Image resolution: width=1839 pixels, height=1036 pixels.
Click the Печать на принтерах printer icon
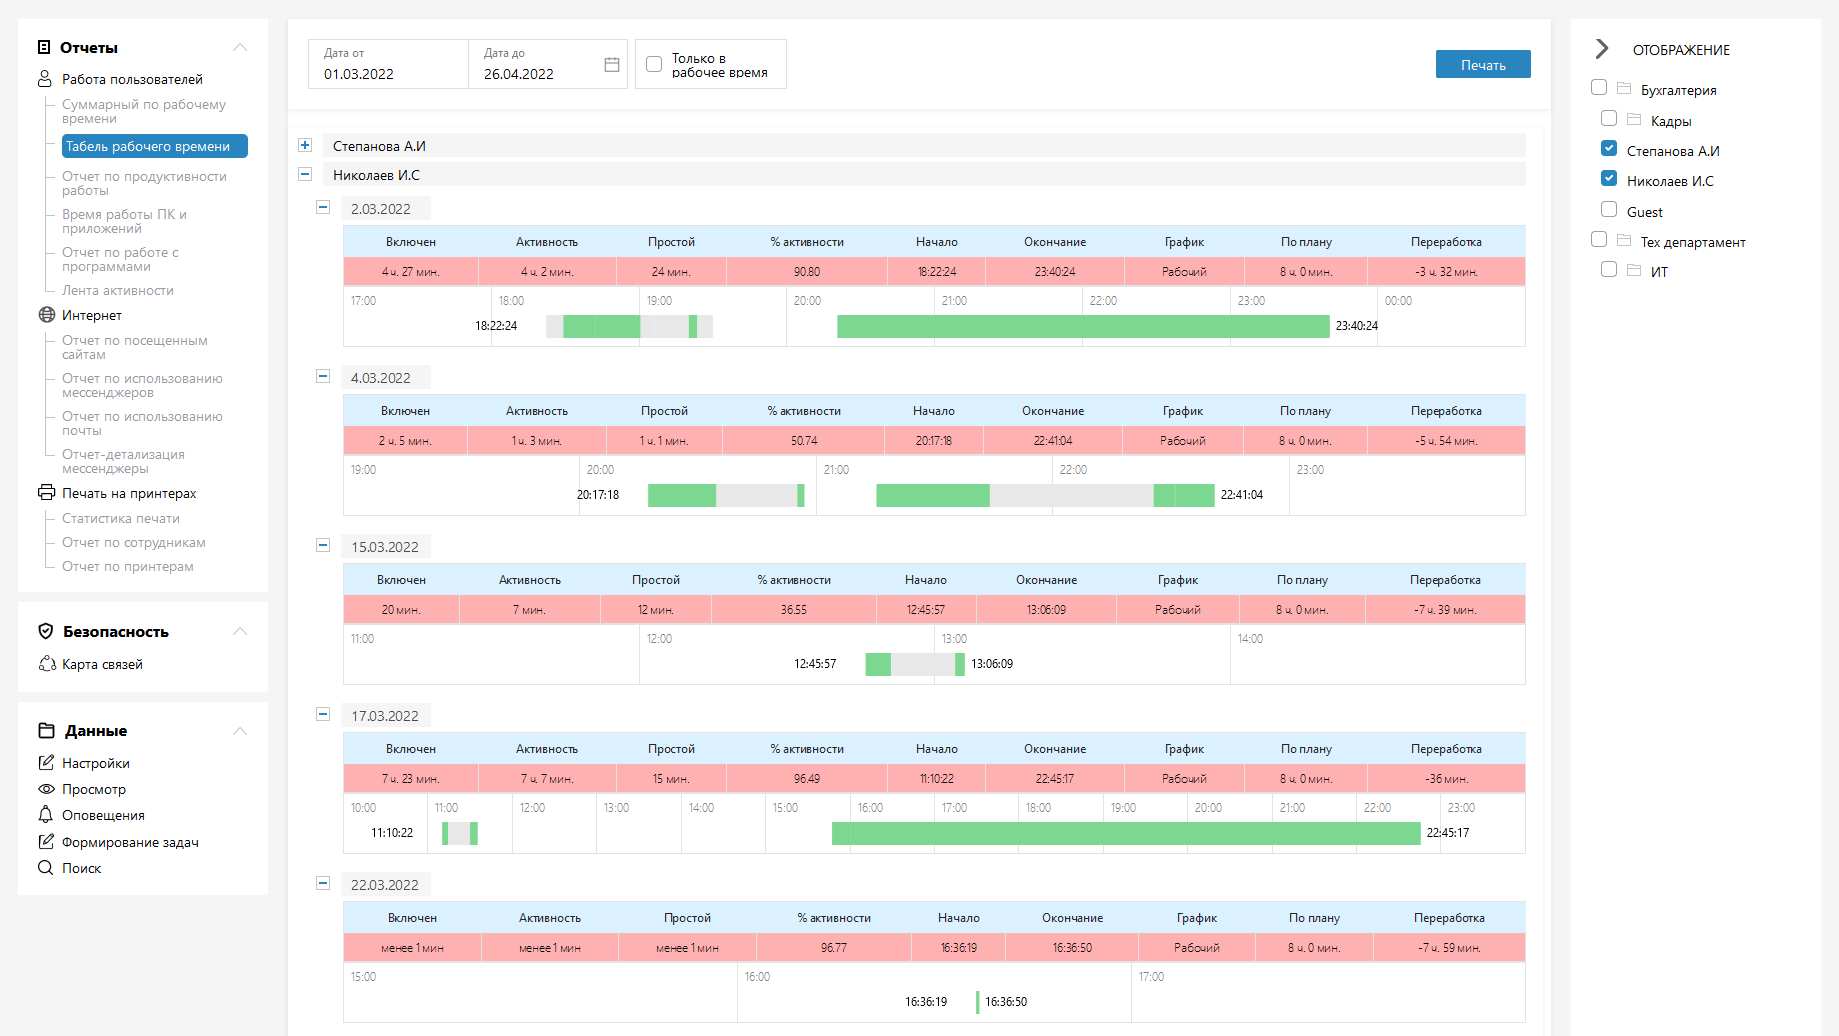click(46, 492)
